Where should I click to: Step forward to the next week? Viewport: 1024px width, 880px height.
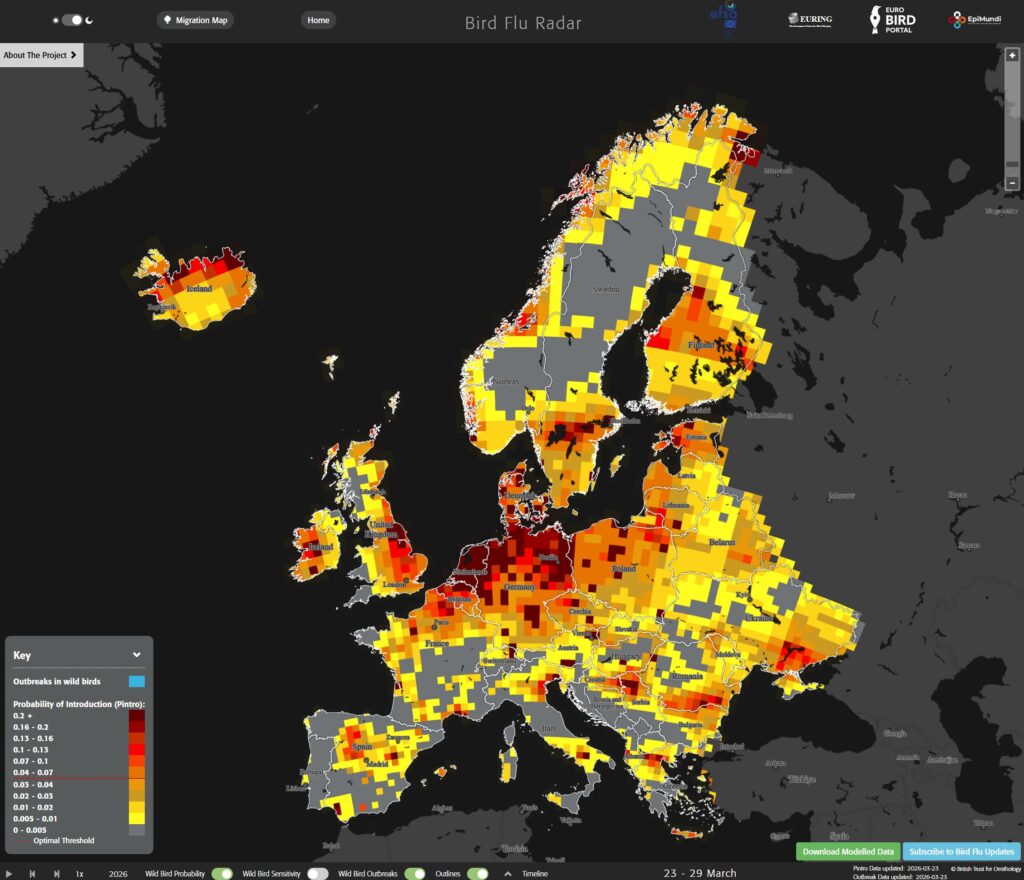[54, 873]
